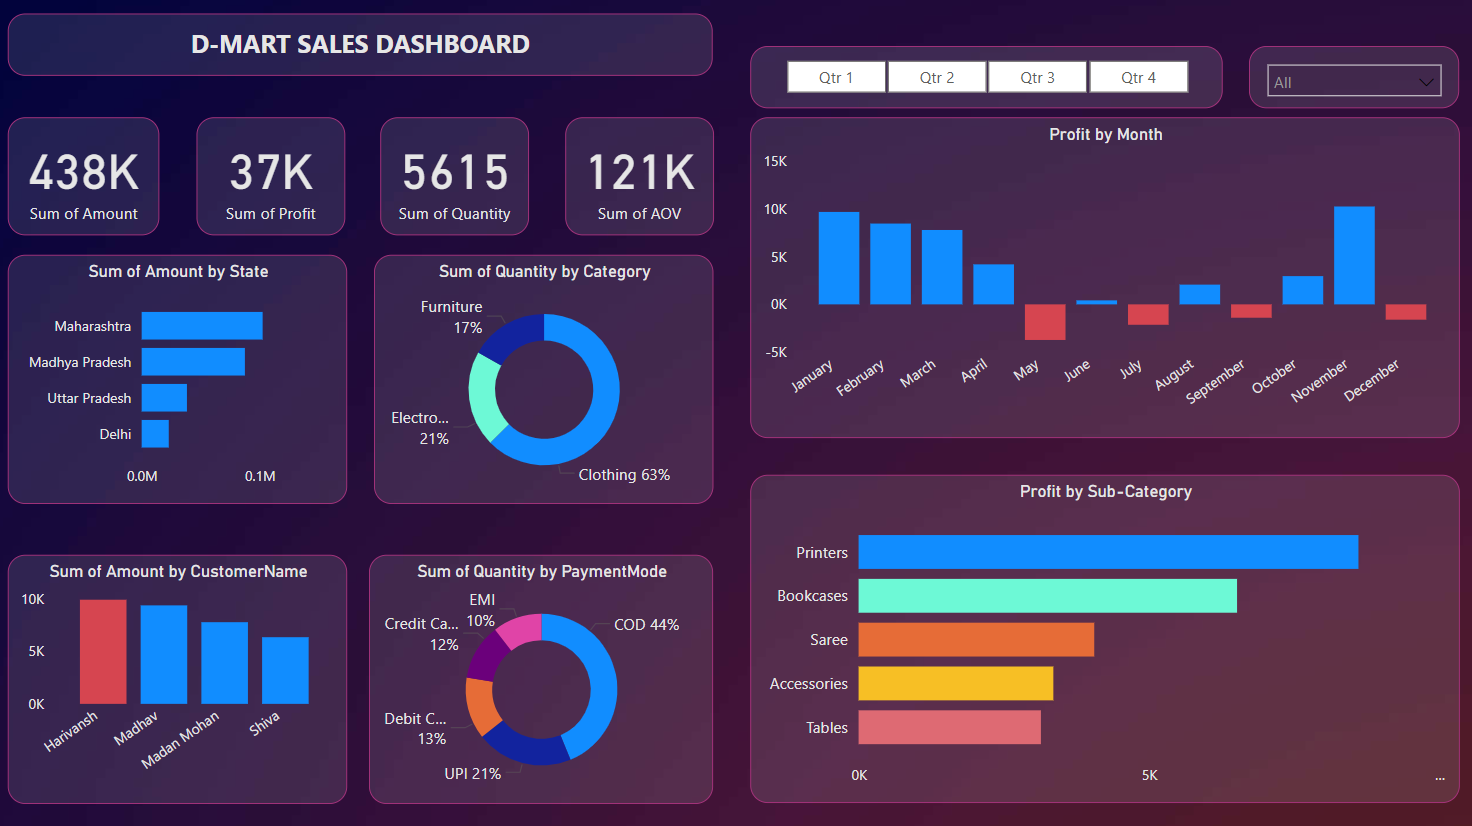Select the Delhi bar in state chart
Image resolution: width=1472 pixels, height=826 pixels.
click(x=155, y=434)
